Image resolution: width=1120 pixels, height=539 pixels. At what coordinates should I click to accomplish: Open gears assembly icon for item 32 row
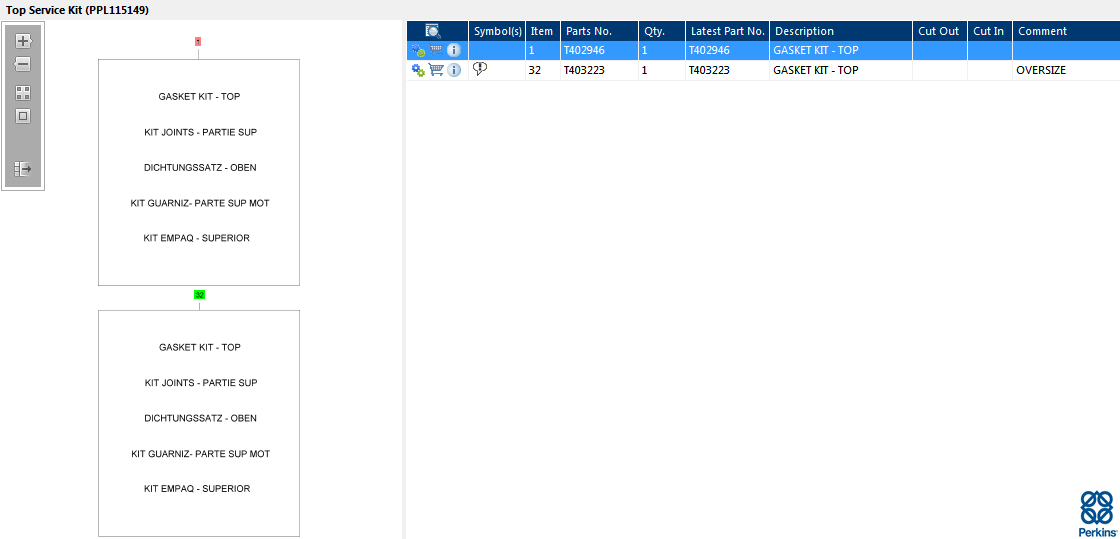(x=419, y=70)
